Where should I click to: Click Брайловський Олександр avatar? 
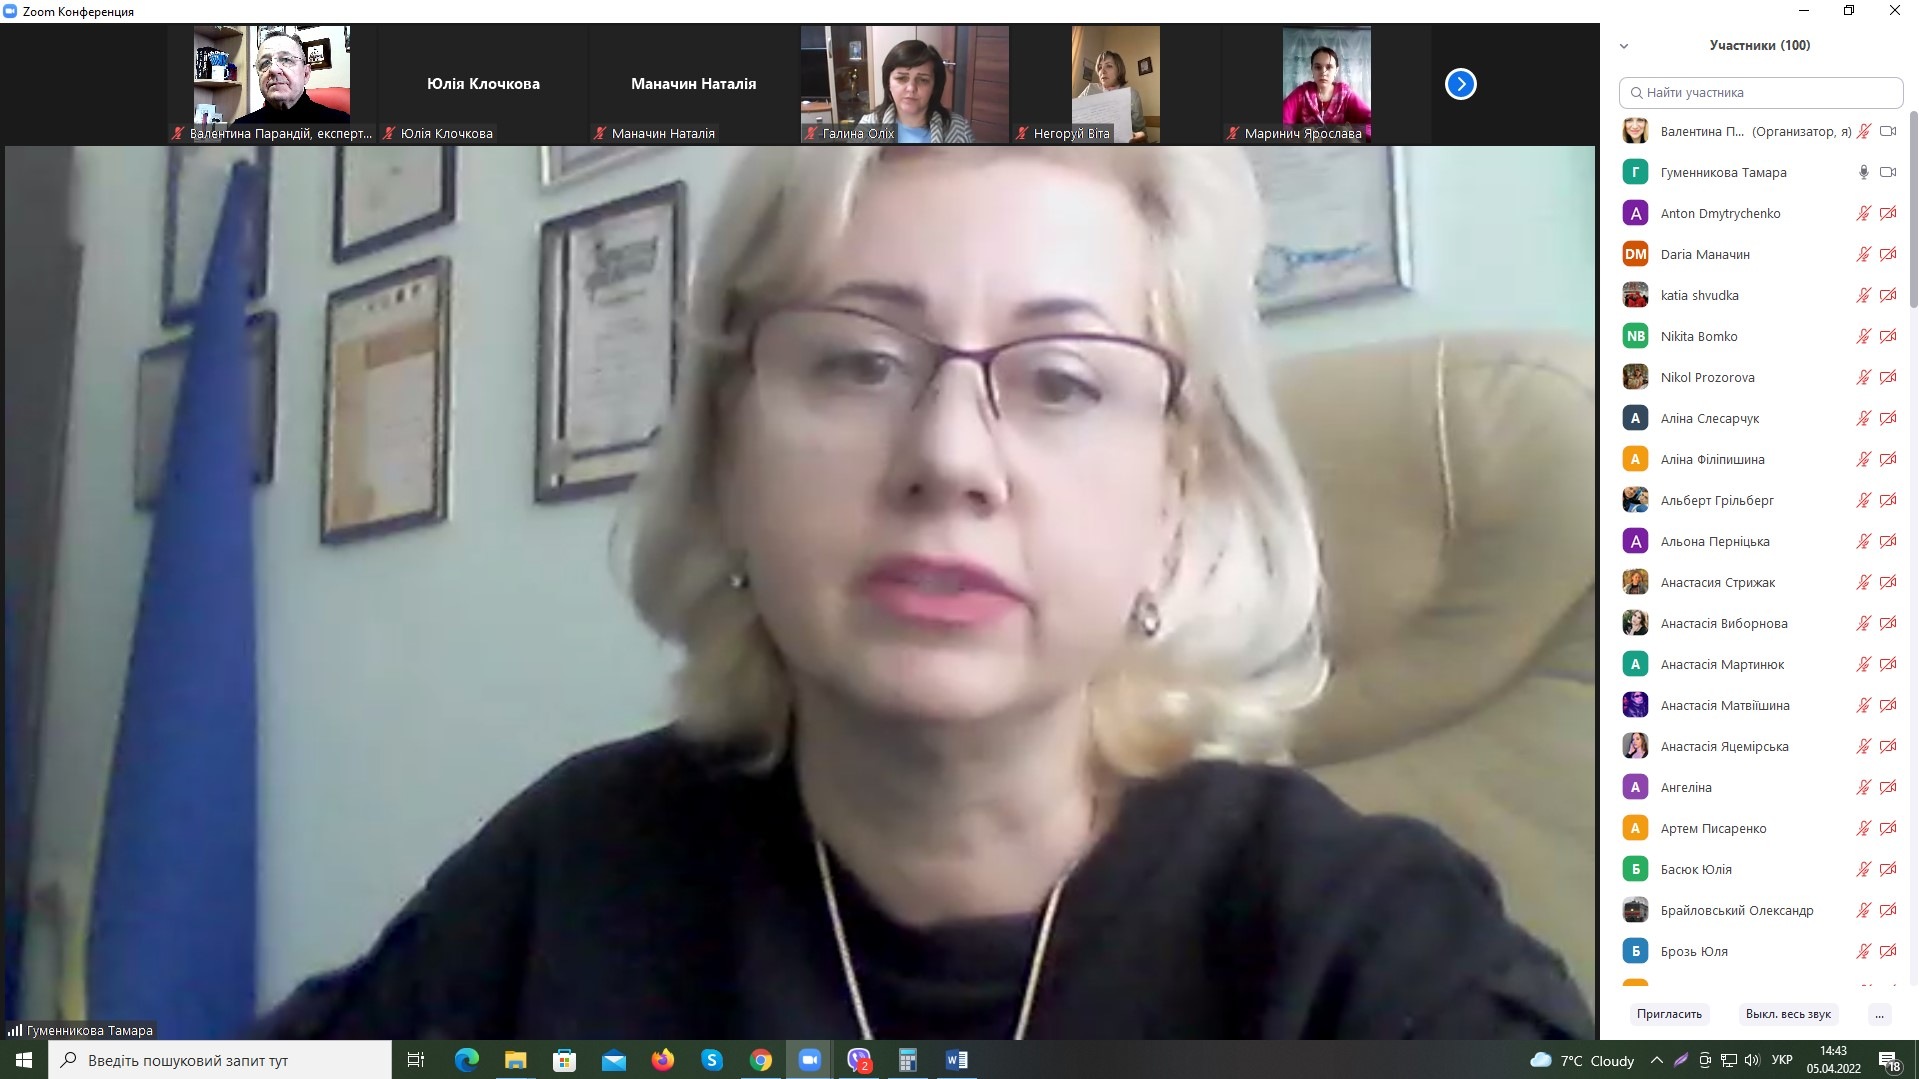1635,910
